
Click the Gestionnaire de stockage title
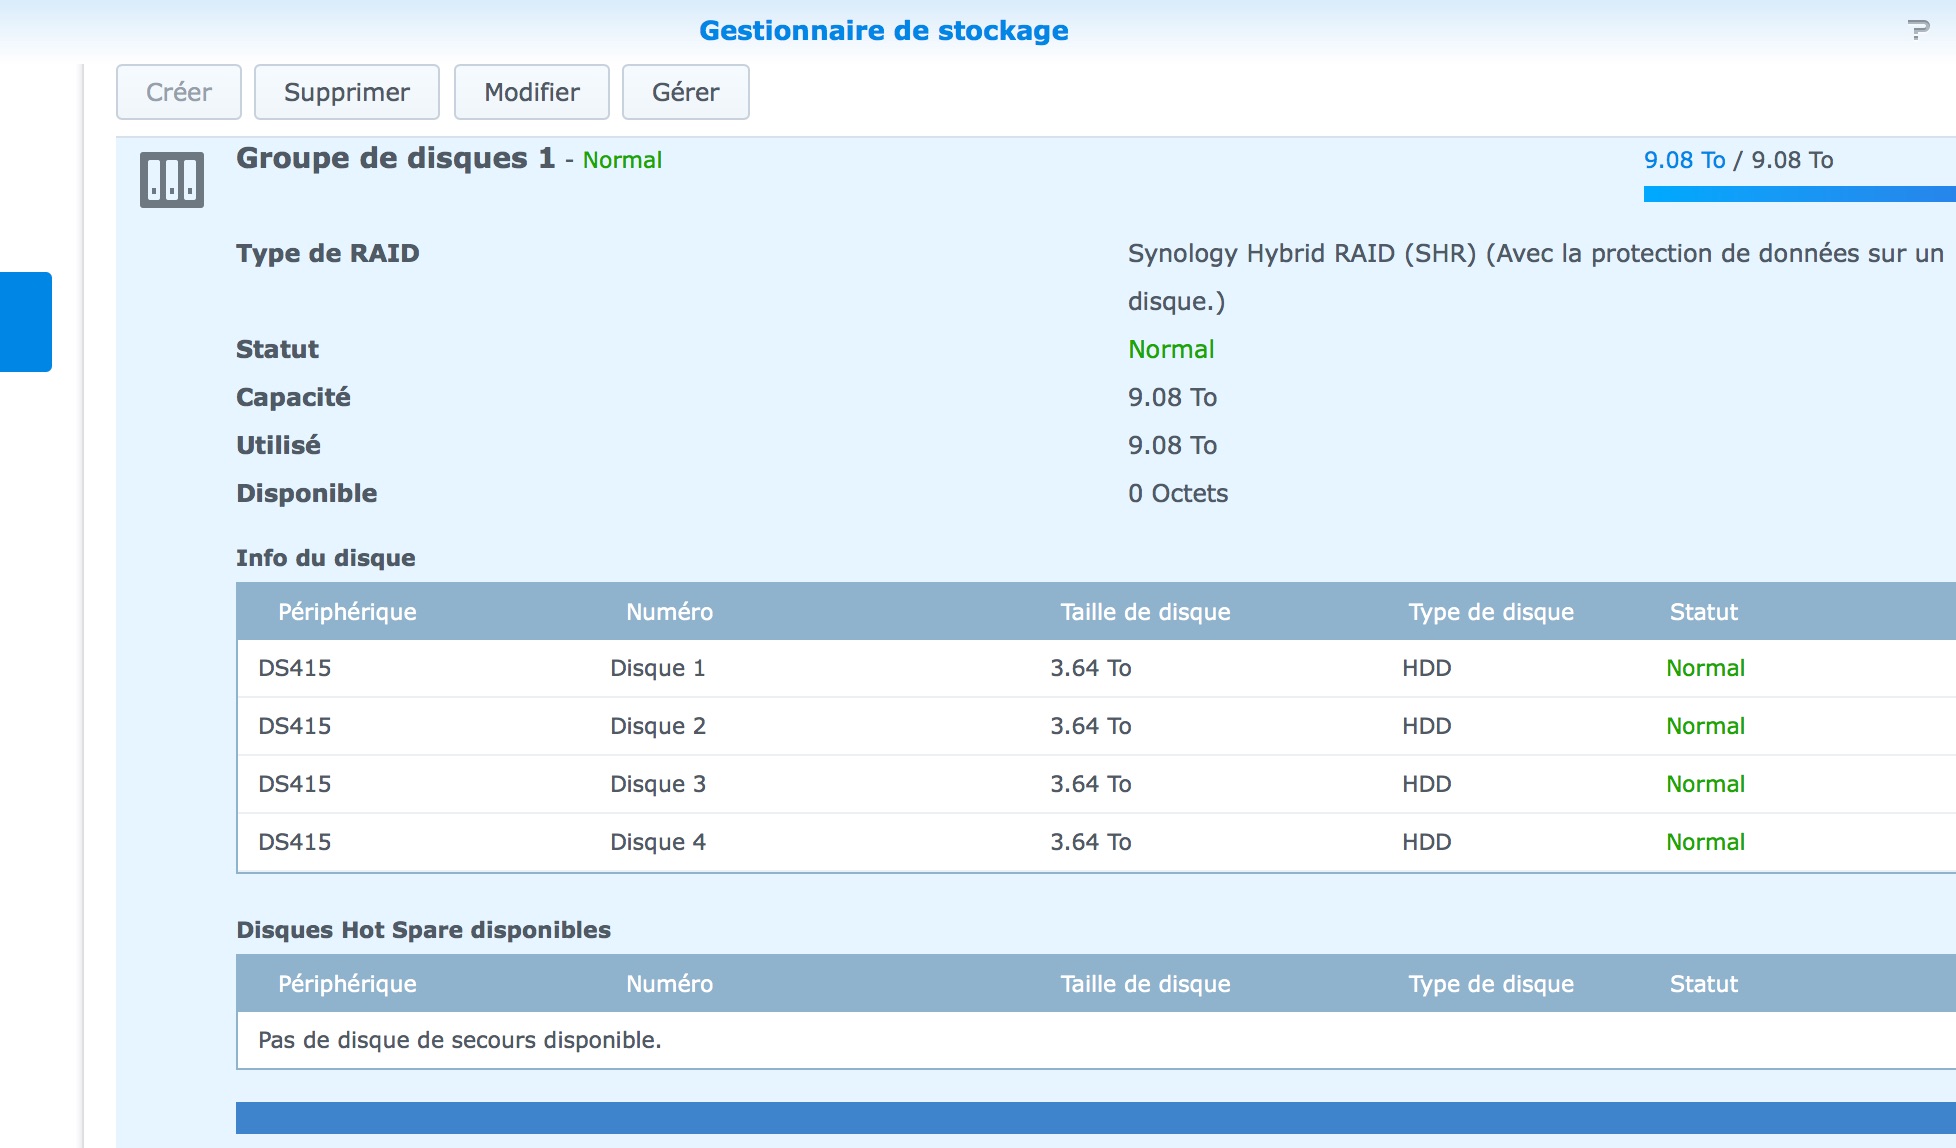(883, 31)
